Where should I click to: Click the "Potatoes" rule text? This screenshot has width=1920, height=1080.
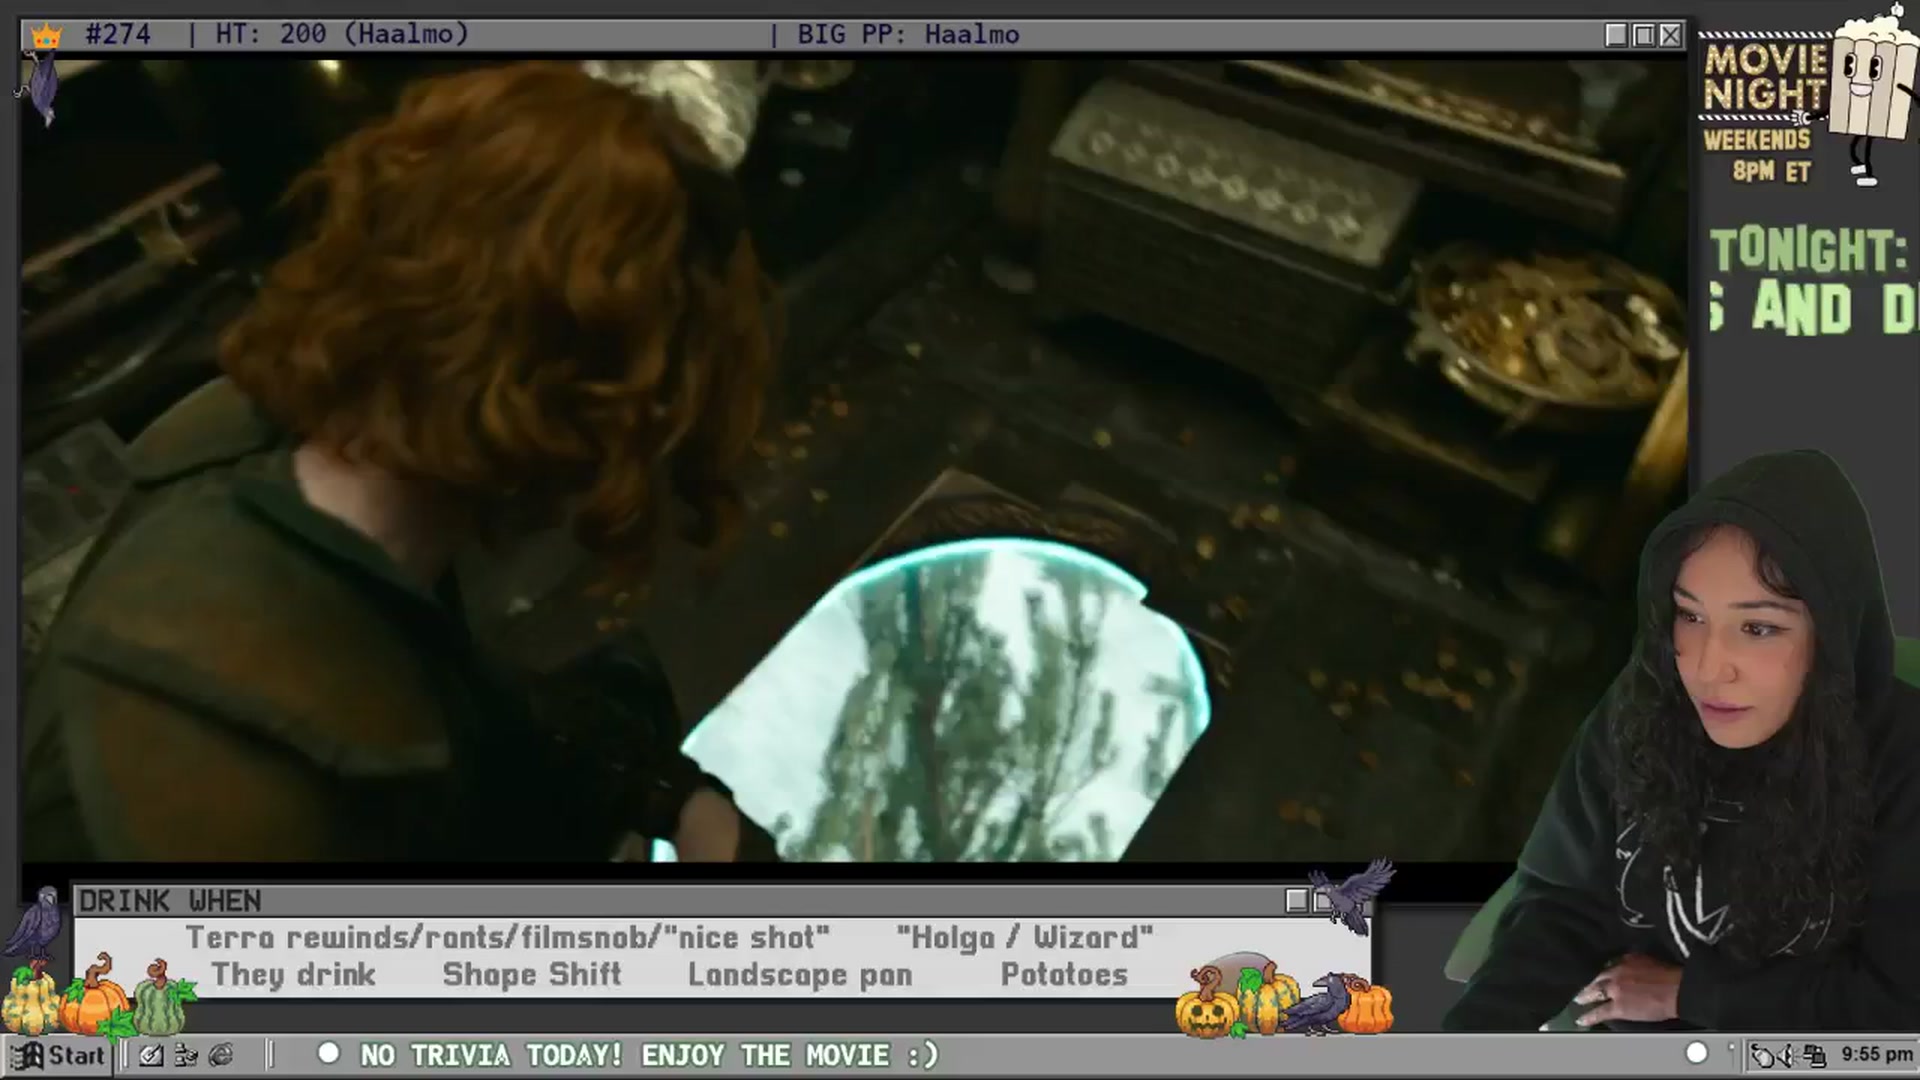pyautogui.click(x=1064, y=974)
